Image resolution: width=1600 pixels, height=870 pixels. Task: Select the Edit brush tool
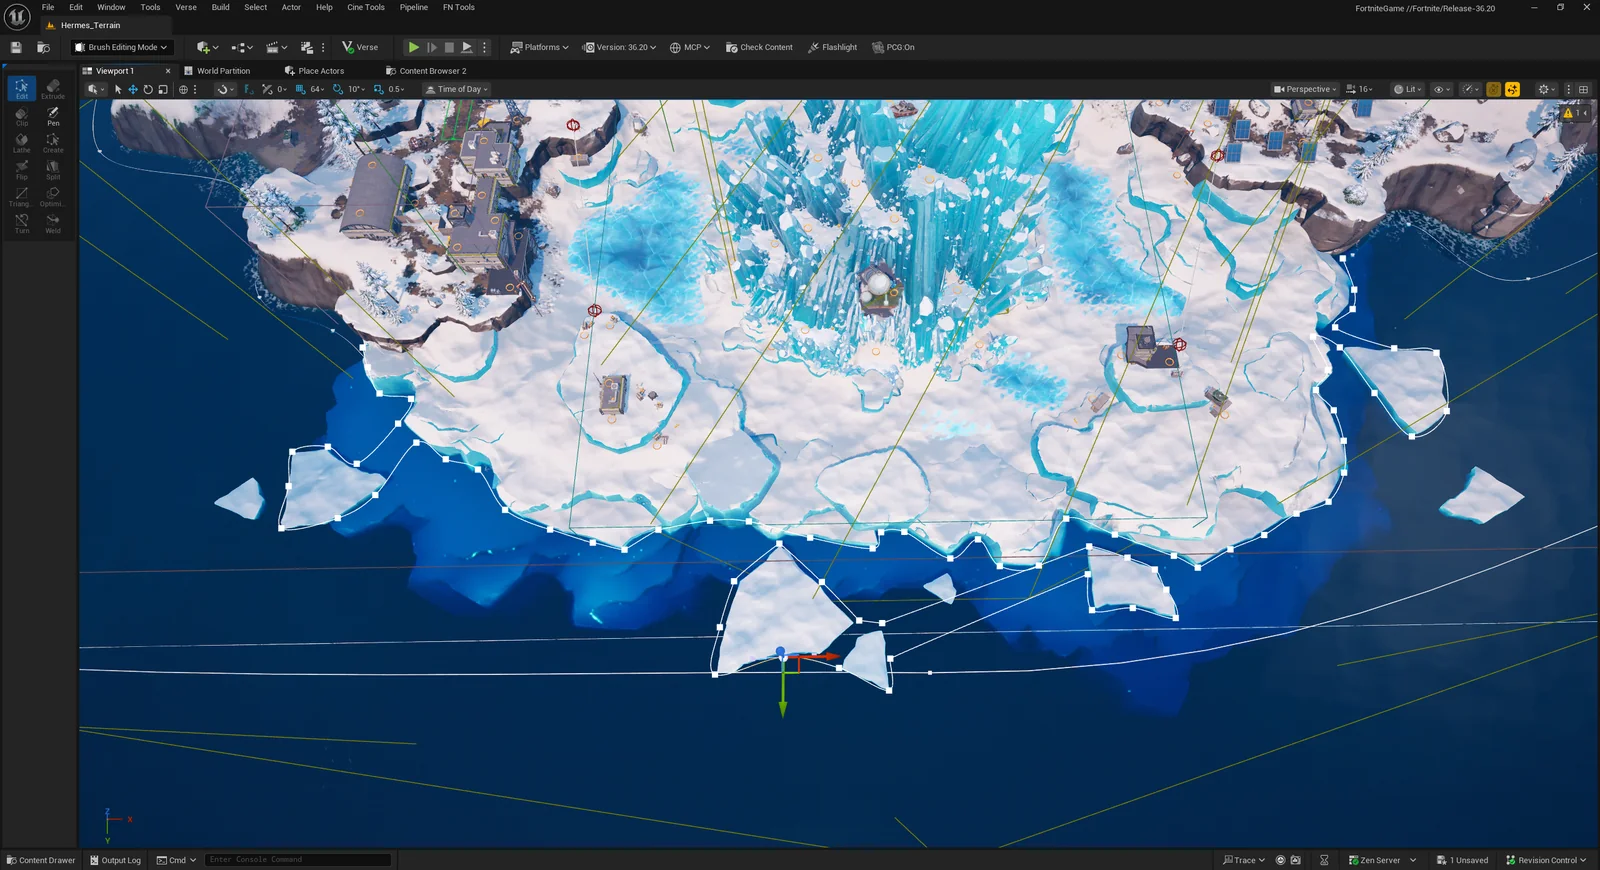point(22,89)
